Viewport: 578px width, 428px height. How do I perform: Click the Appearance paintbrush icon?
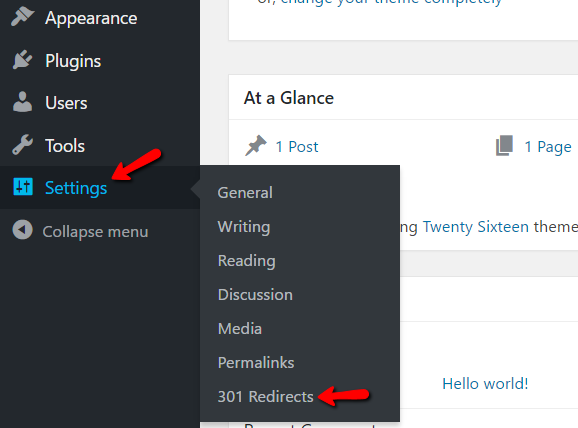[x=22, y=17]
